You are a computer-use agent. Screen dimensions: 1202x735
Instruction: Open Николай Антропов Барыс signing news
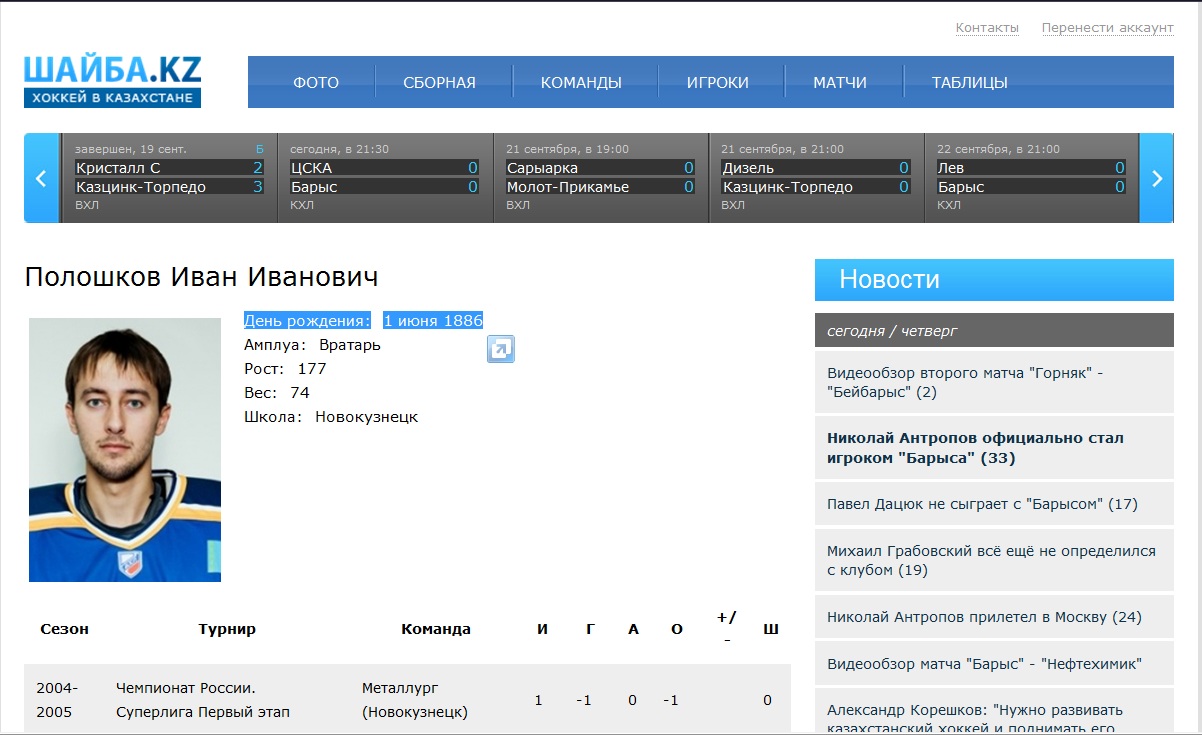click(x=975, y=448)
